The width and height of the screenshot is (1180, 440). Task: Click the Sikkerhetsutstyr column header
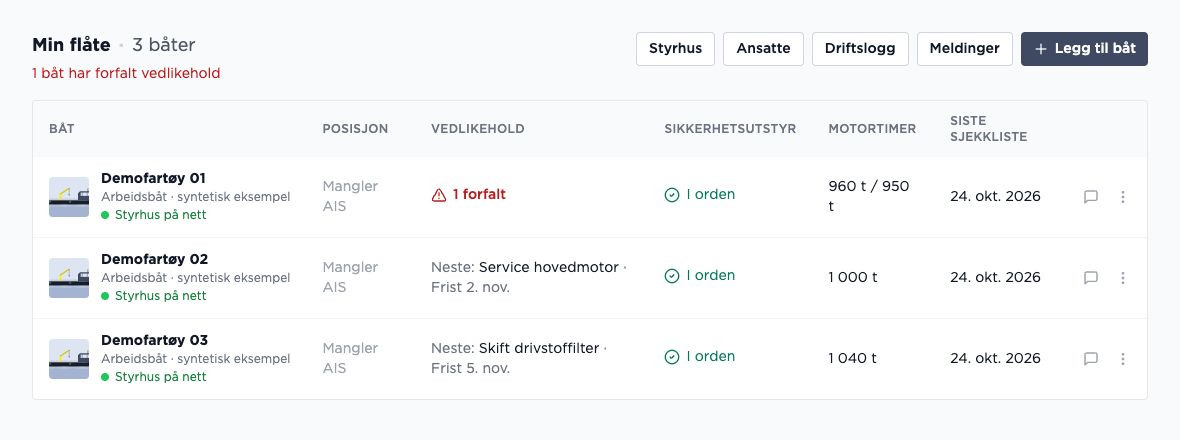pyautogui.click(x=730, y=129)
